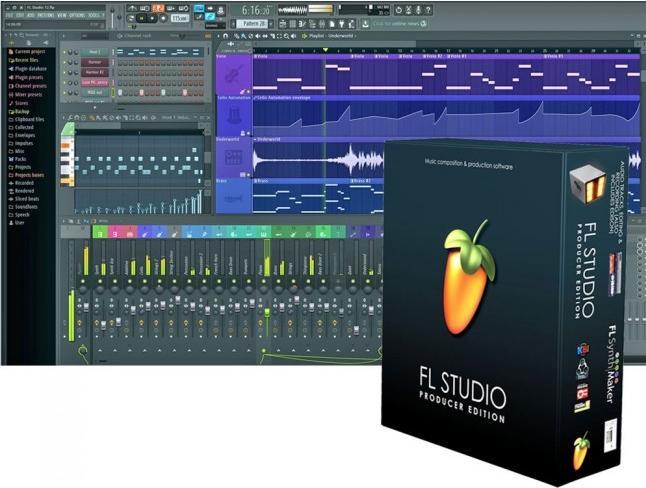Click the piano roll magnet snap icon
This screenshot has width=646, height=488.
tap(77, 117)
